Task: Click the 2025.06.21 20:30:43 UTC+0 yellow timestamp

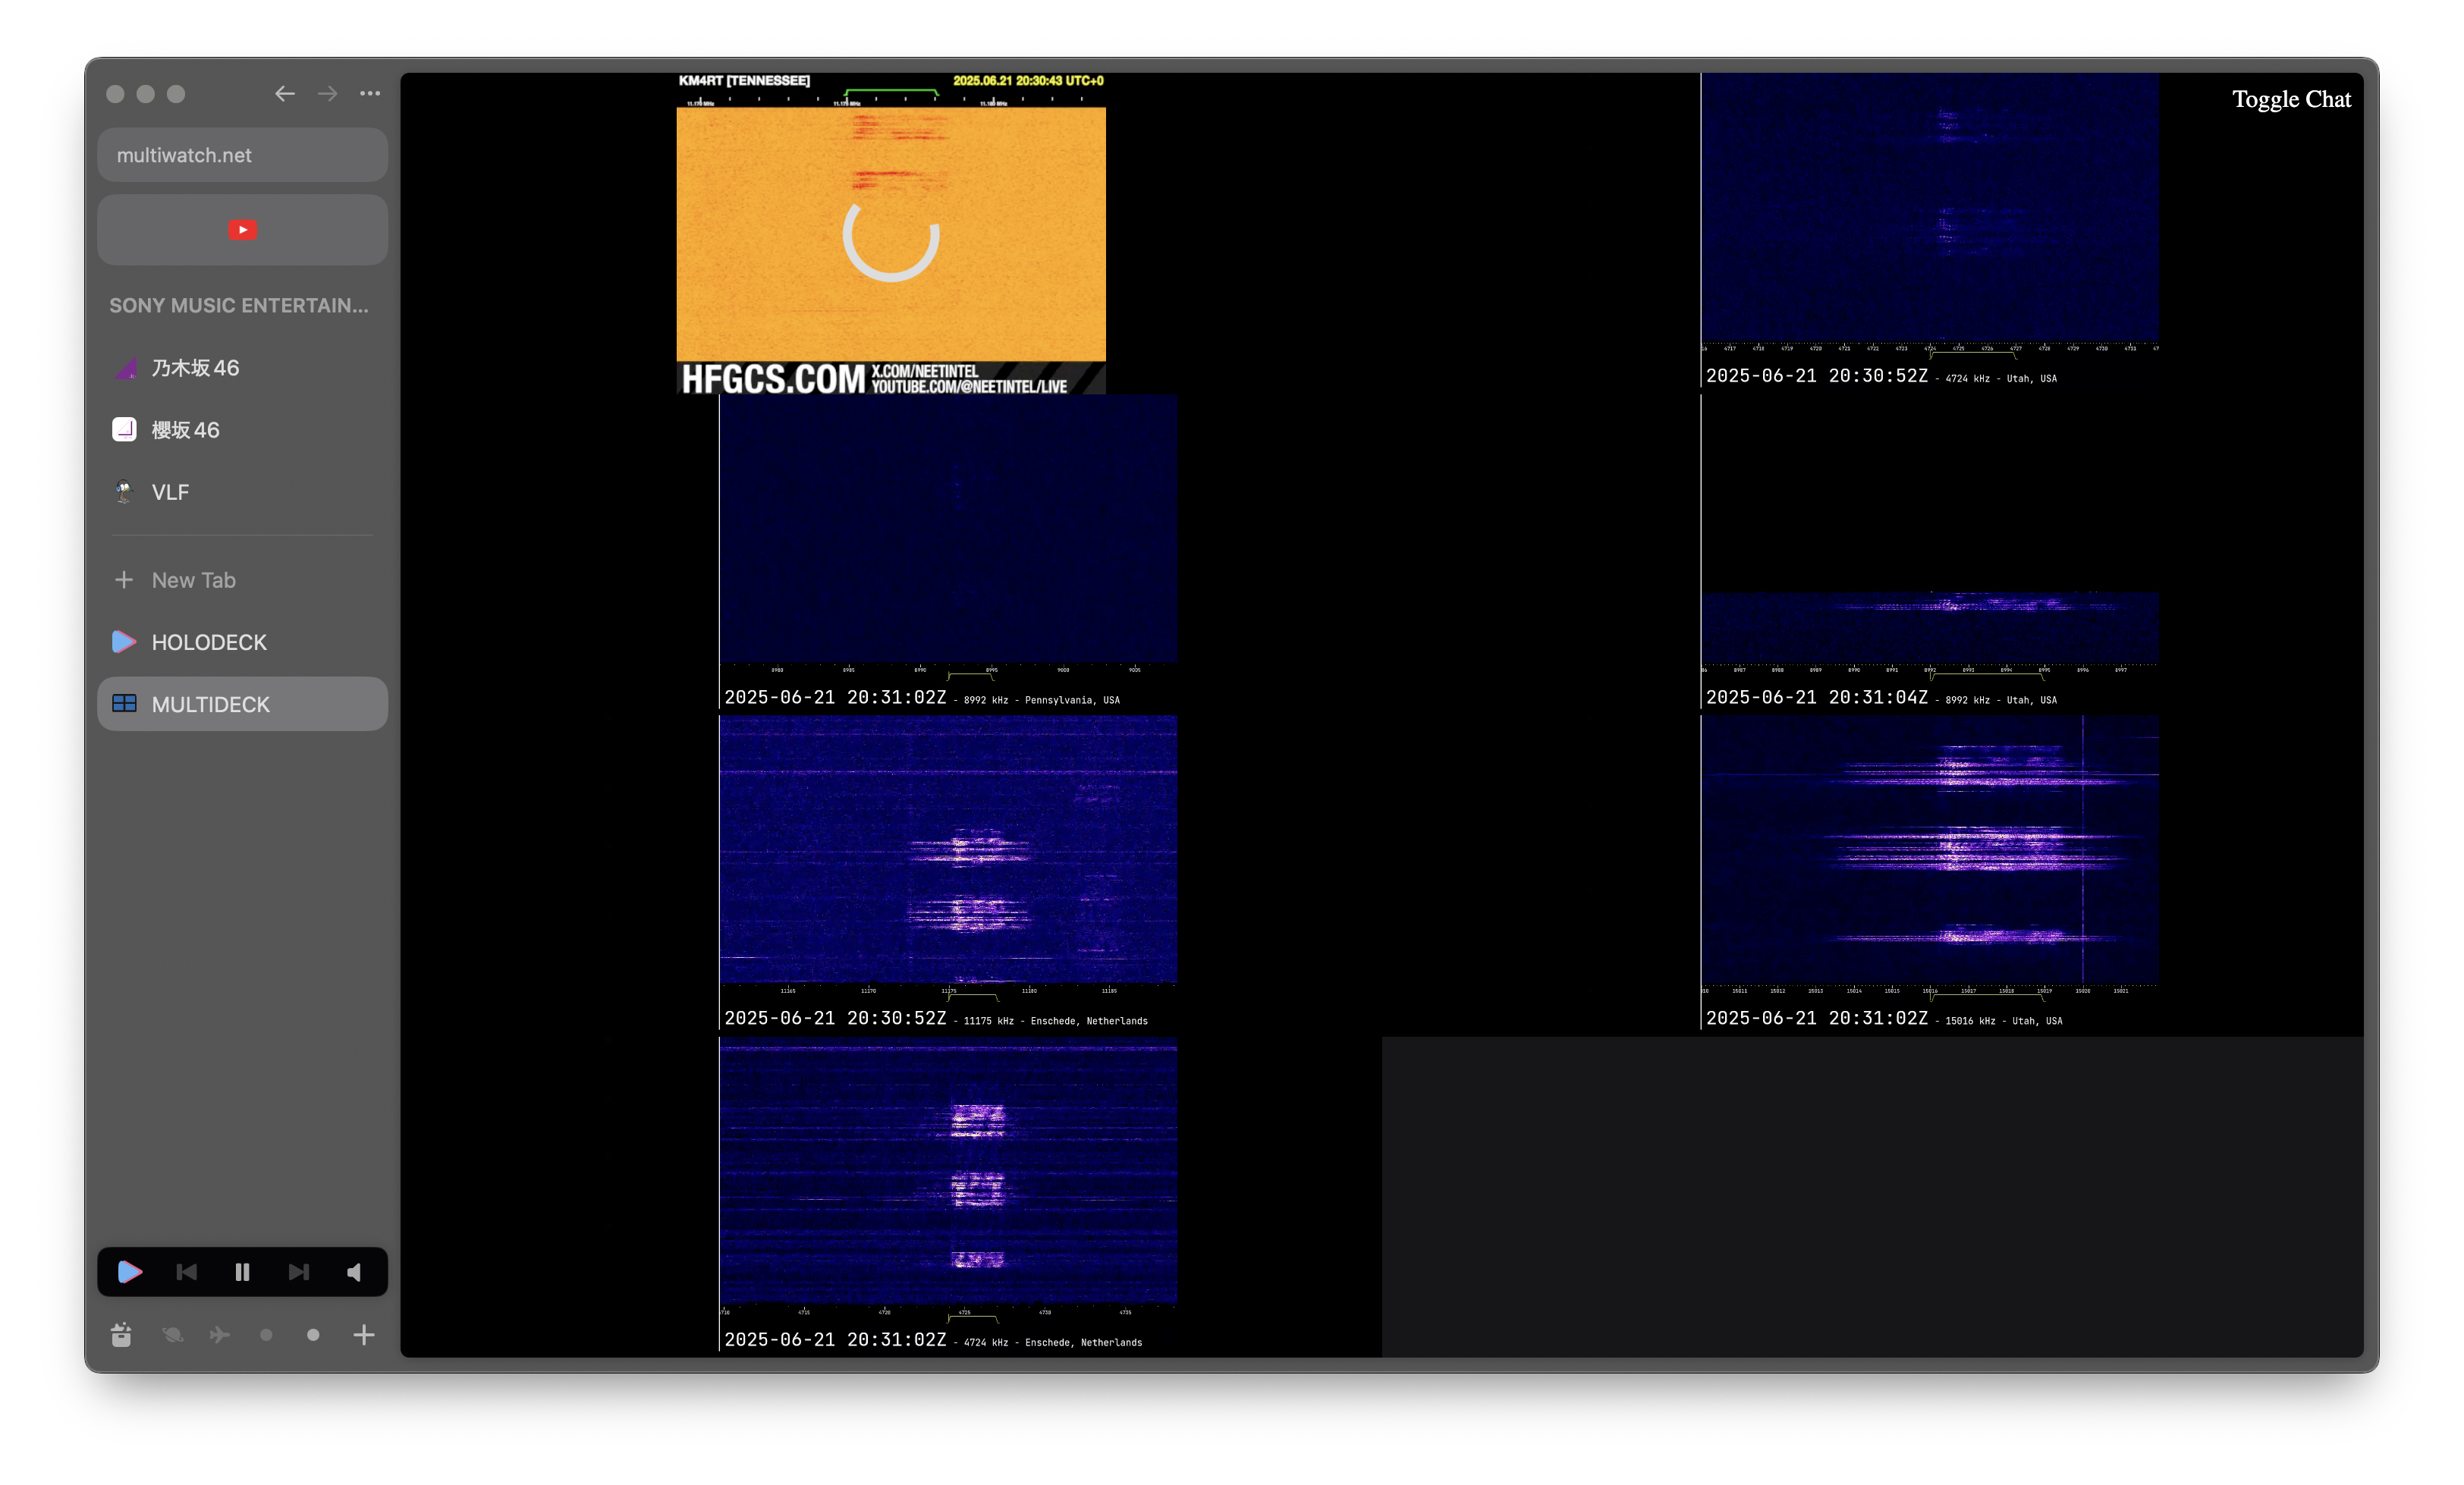Action: tap(1028, 81)
